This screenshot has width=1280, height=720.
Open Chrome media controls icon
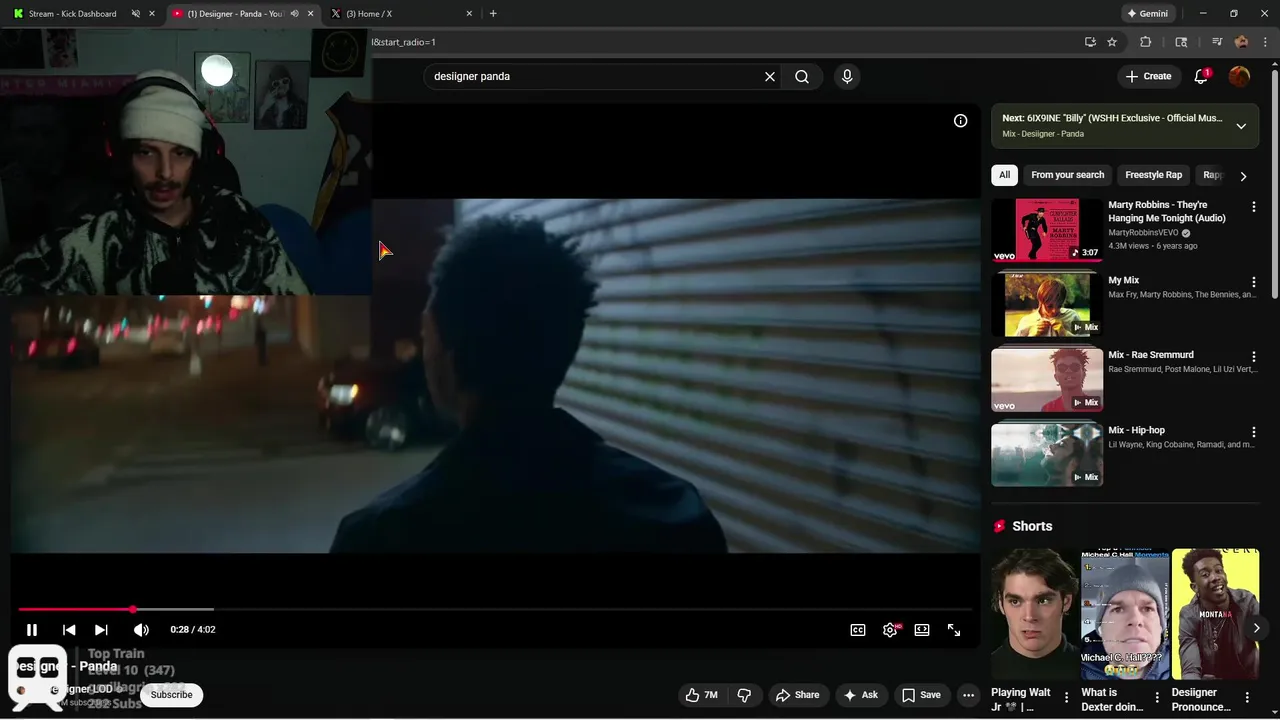tap(1217, 42)
